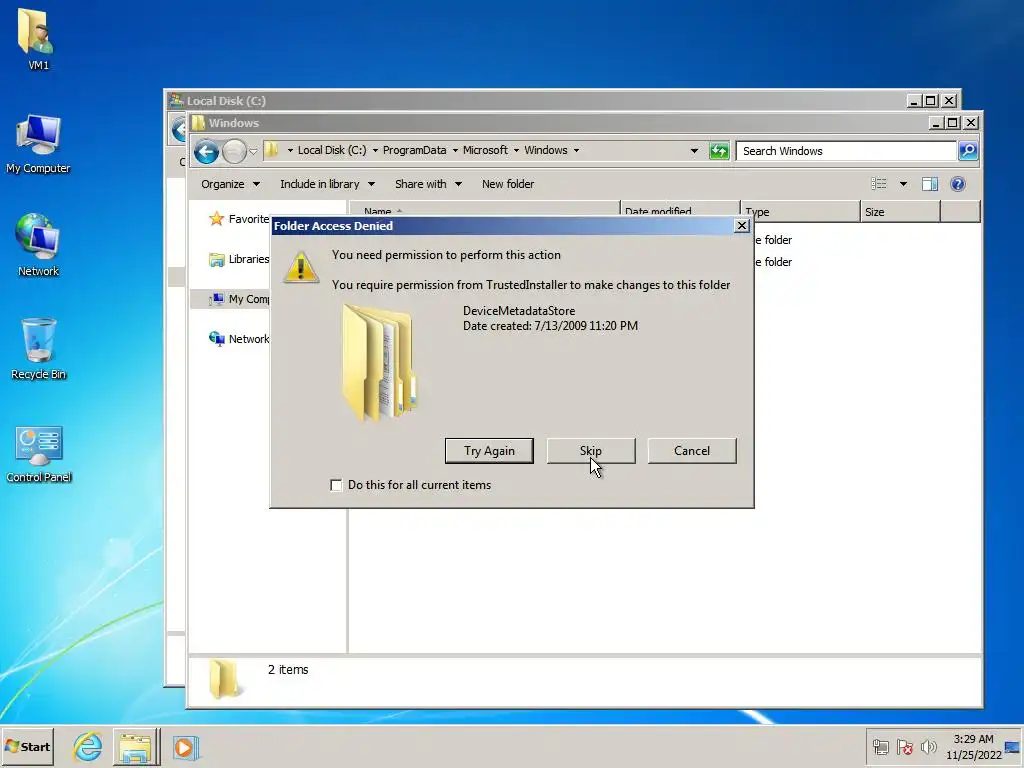Click the network tray icon
Viewport: 1024px width, 768px height.
pyautogui.click(x=880, y=746)
